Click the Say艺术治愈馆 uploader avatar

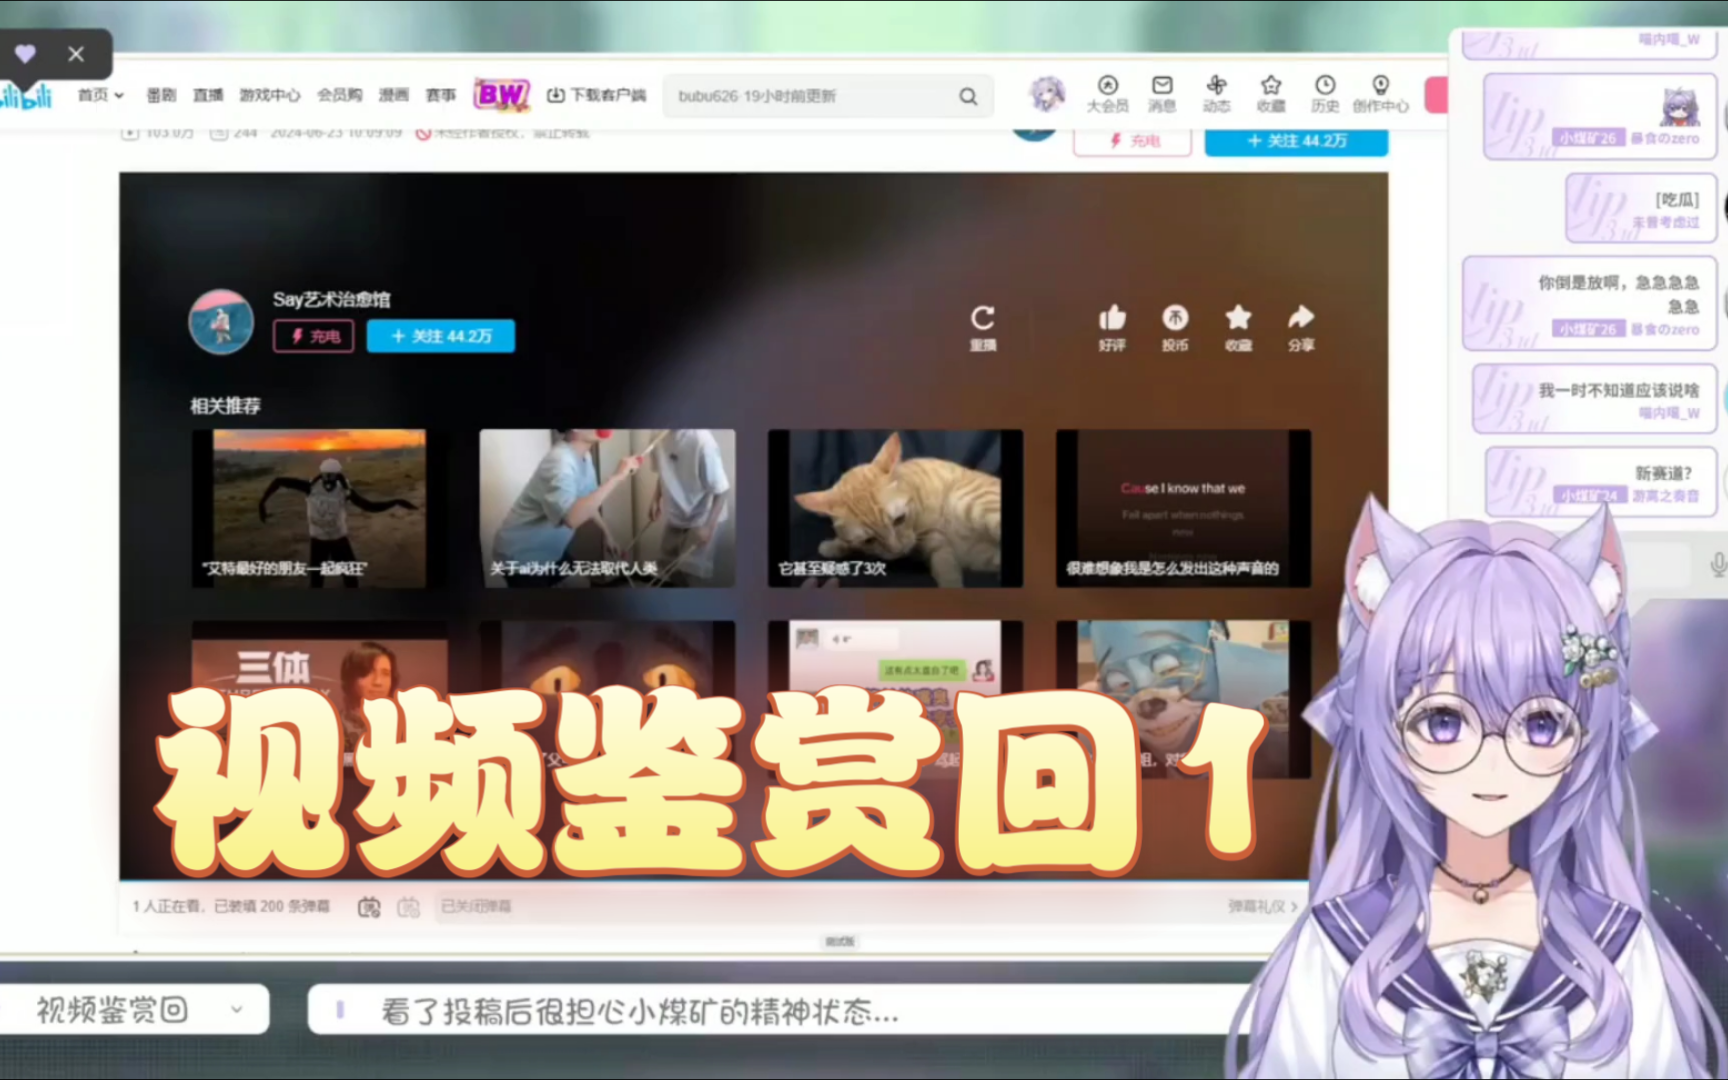coord(221,322)
